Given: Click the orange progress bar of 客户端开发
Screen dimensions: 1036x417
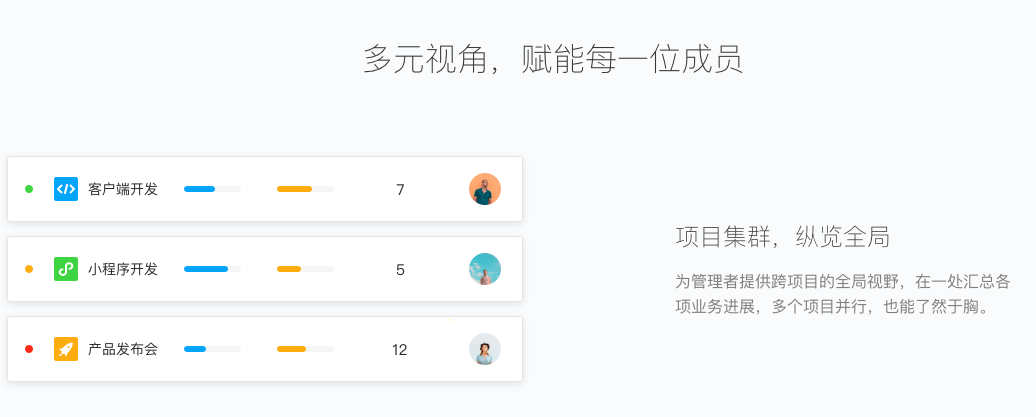Looking at the screenshot, I should tap(305, 189).
